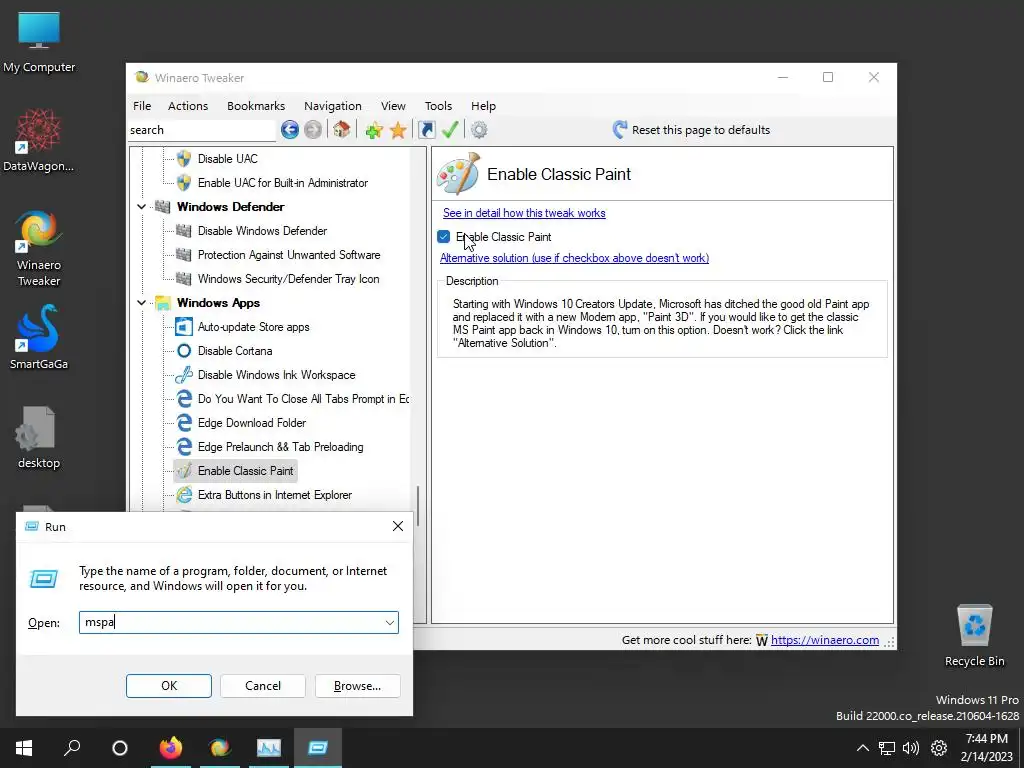Click the greyed Forward arrow in toolbar

(x=313, y=130)
